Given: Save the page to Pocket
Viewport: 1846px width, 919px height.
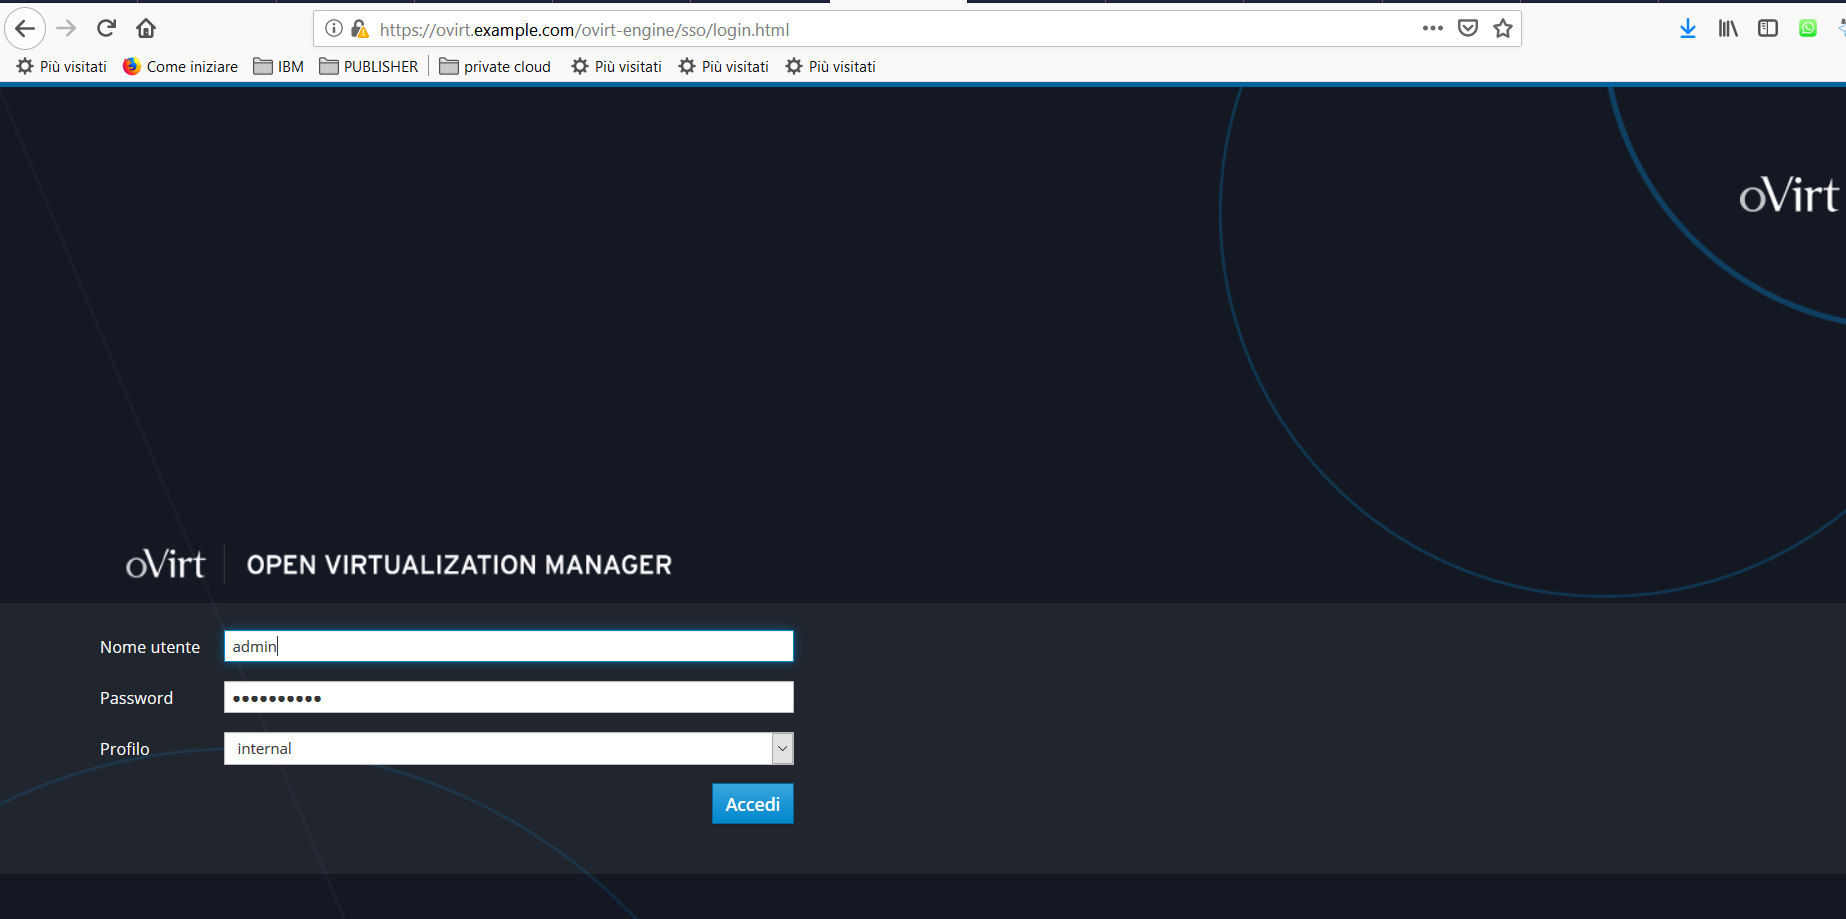Looking at the screenshot, I should 1467,28.
